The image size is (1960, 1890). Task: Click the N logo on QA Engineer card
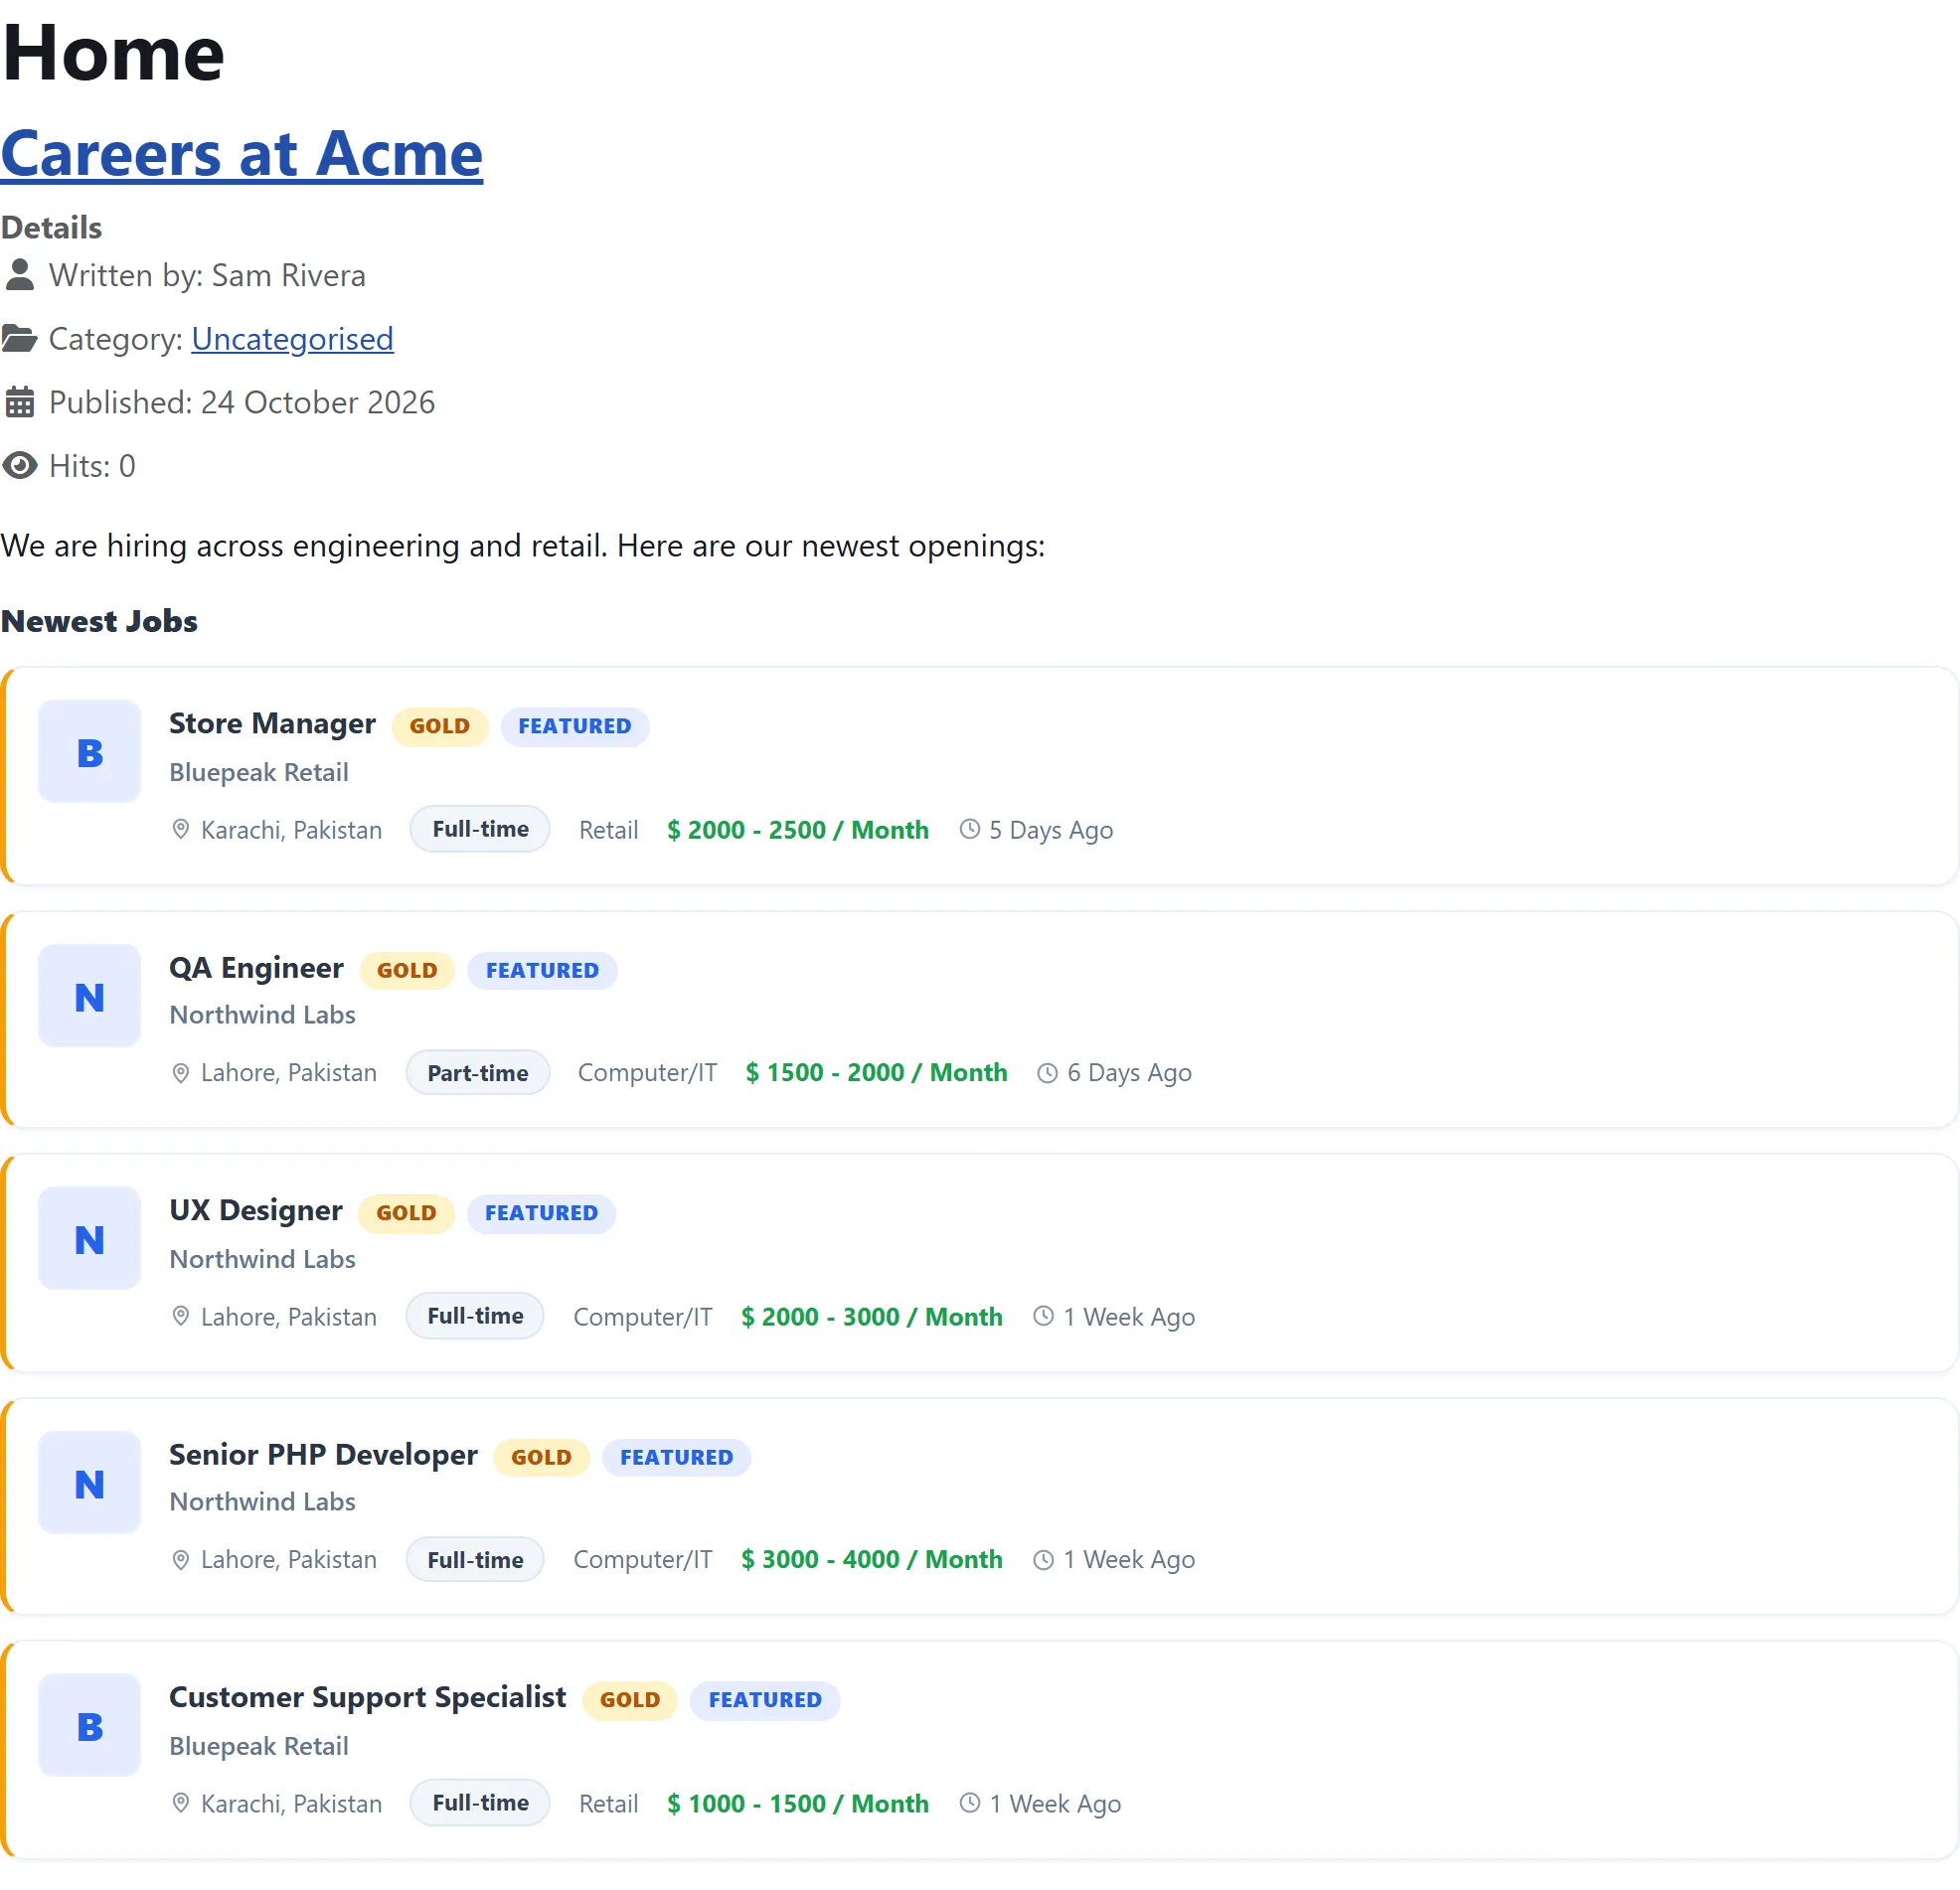click(x=89, y=996)
